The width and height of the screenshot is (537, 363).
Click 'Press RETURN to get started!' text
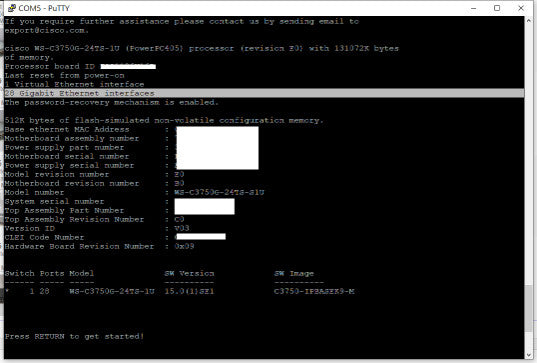(x=74, y=336)
